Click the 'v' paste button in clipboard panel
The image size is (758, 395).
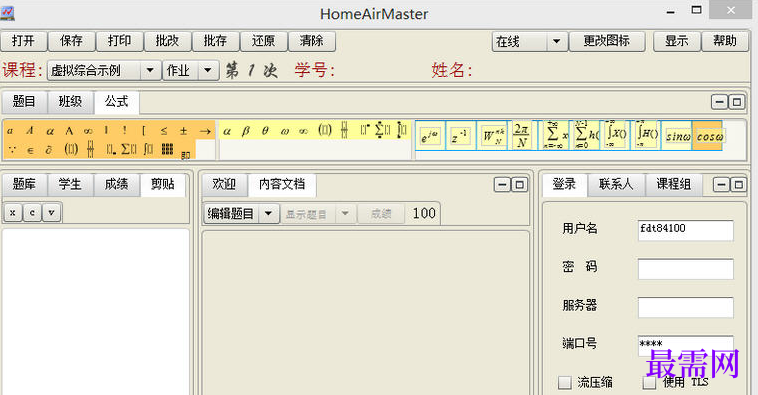click(x=52, y=212)
